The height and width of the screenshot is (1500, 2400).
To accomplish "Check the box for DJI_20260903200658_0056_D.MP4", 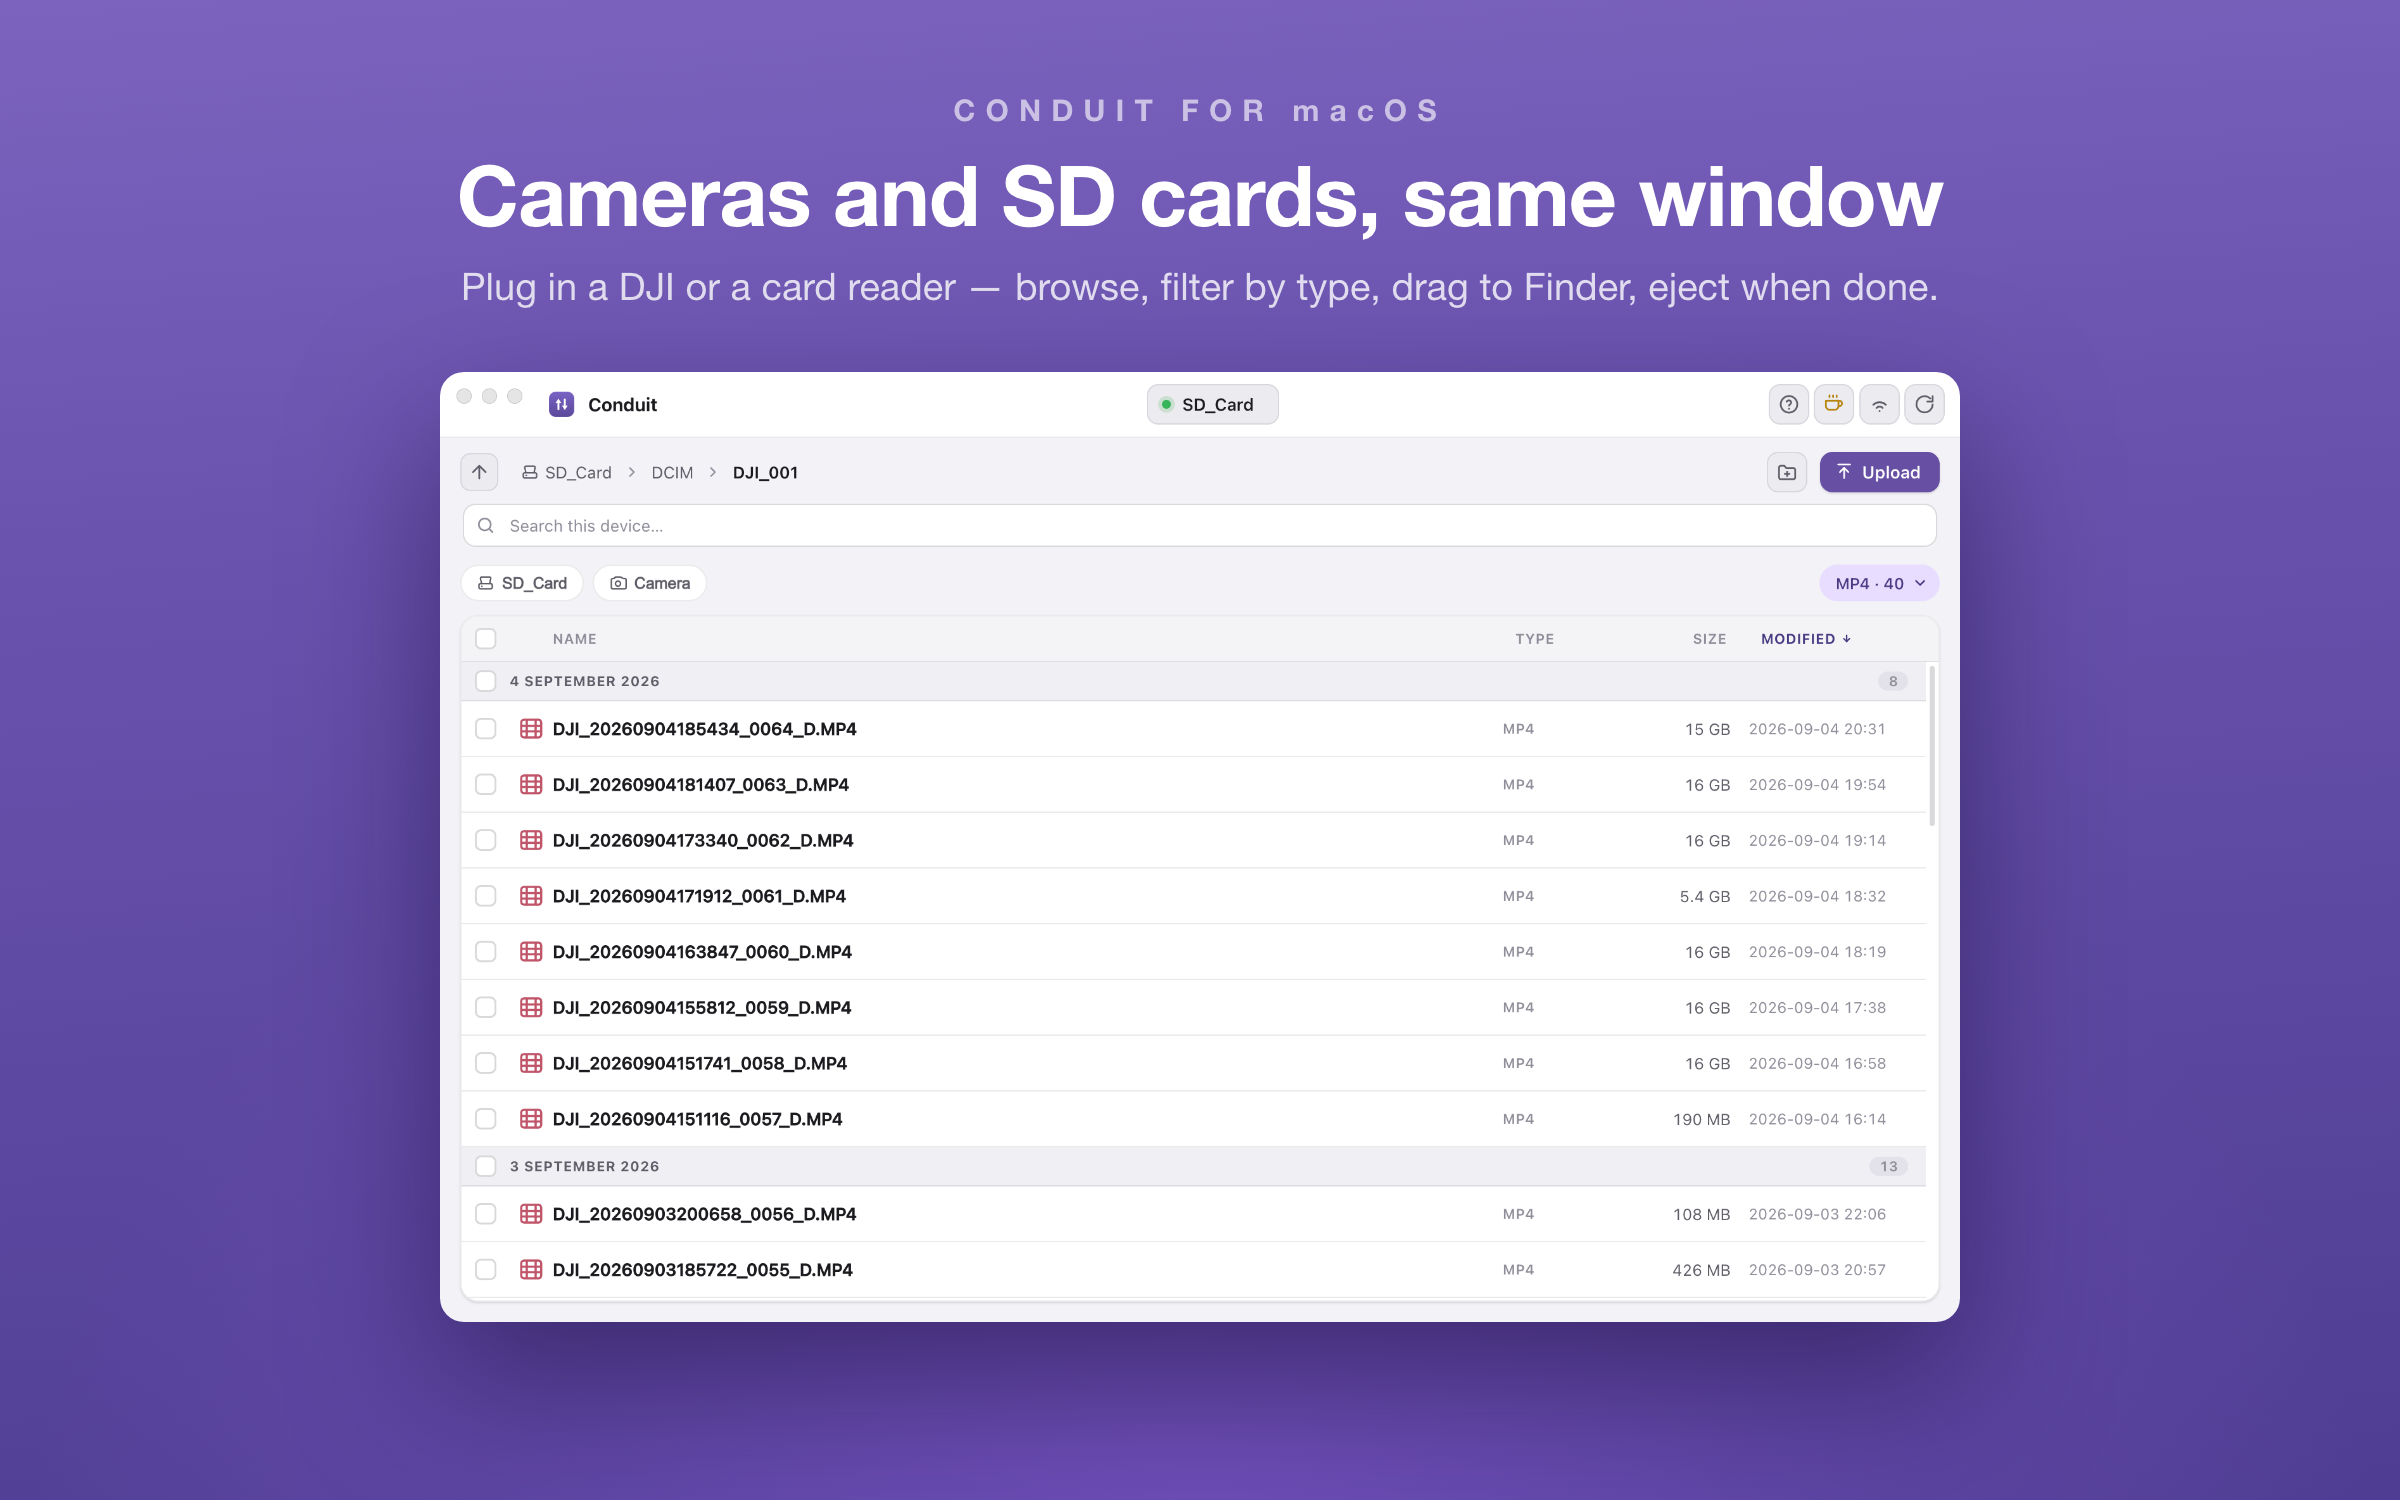I will coord(486,1214).
